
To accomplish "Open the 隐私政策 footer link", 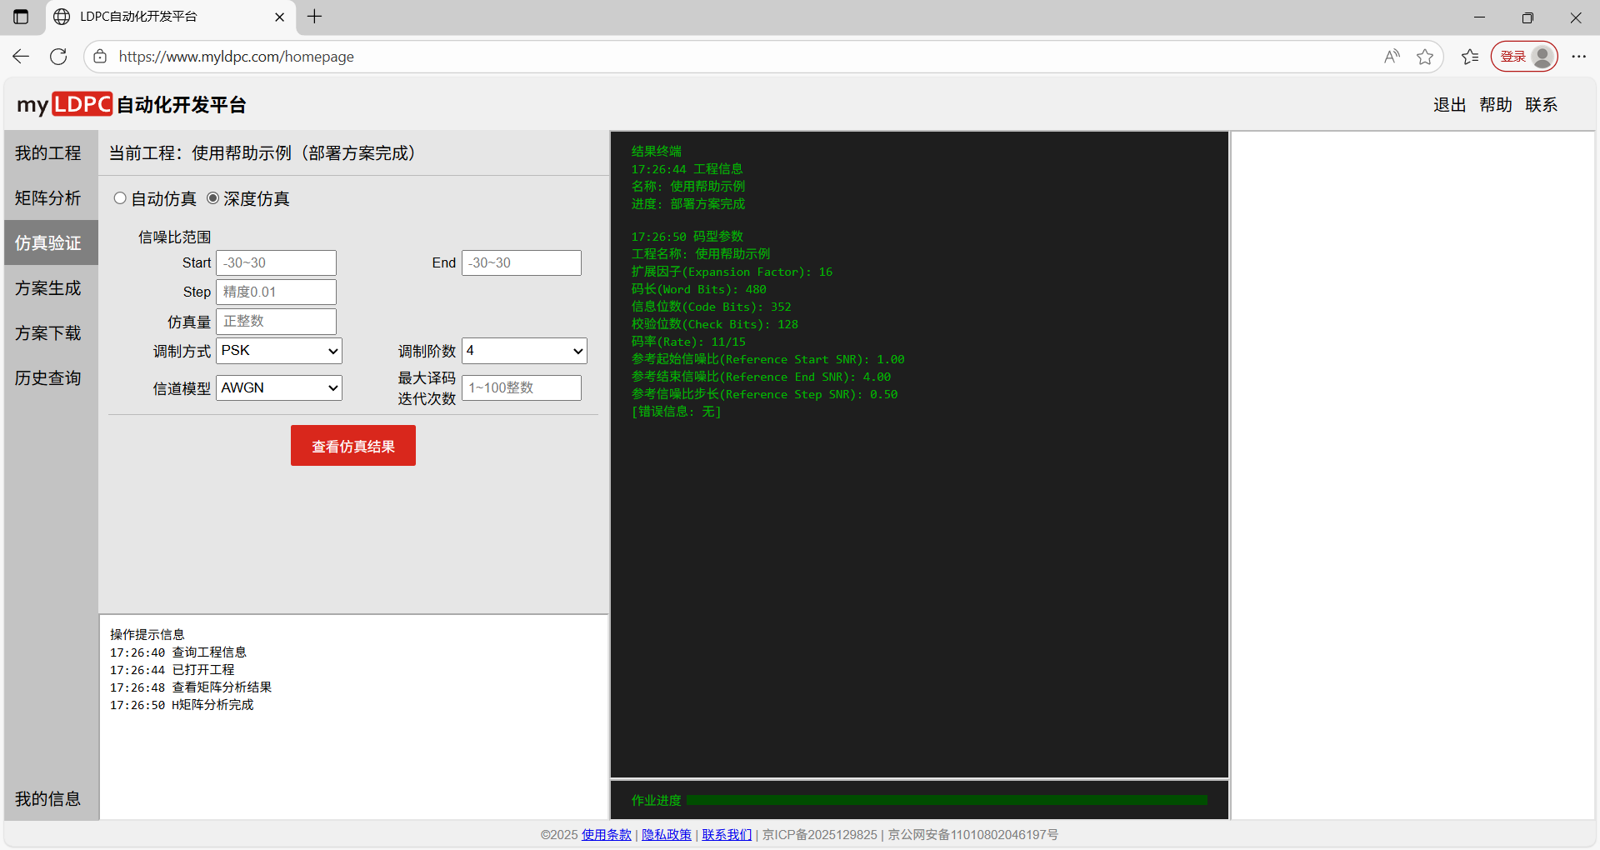I will coord(666,835).
